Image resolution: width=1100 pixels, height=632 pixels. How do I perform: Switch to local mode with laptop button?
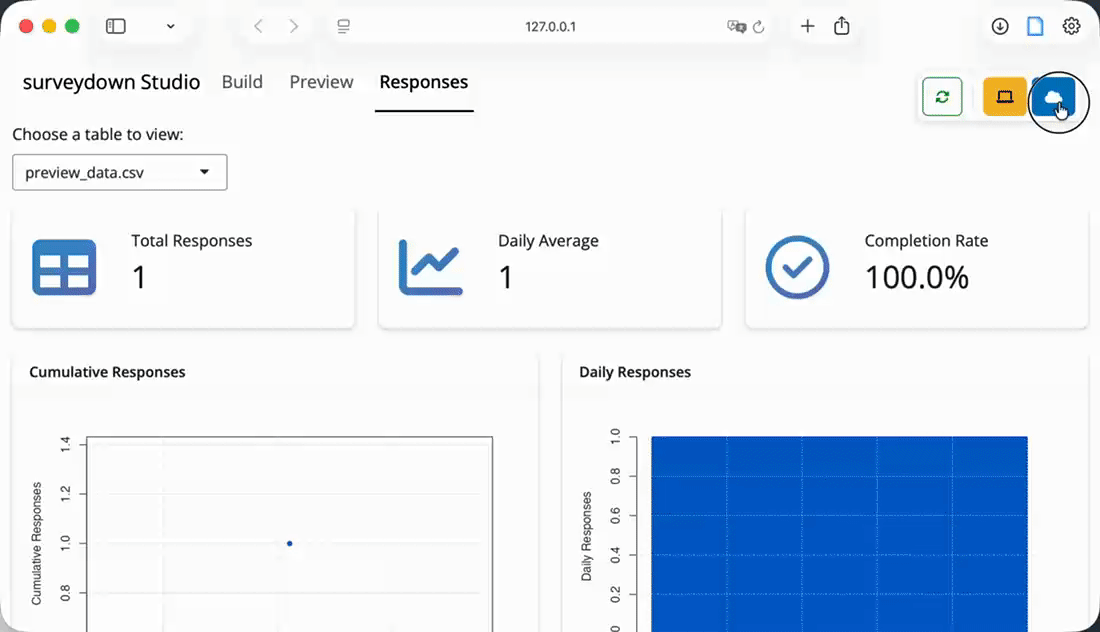(x=1004, y=97)
